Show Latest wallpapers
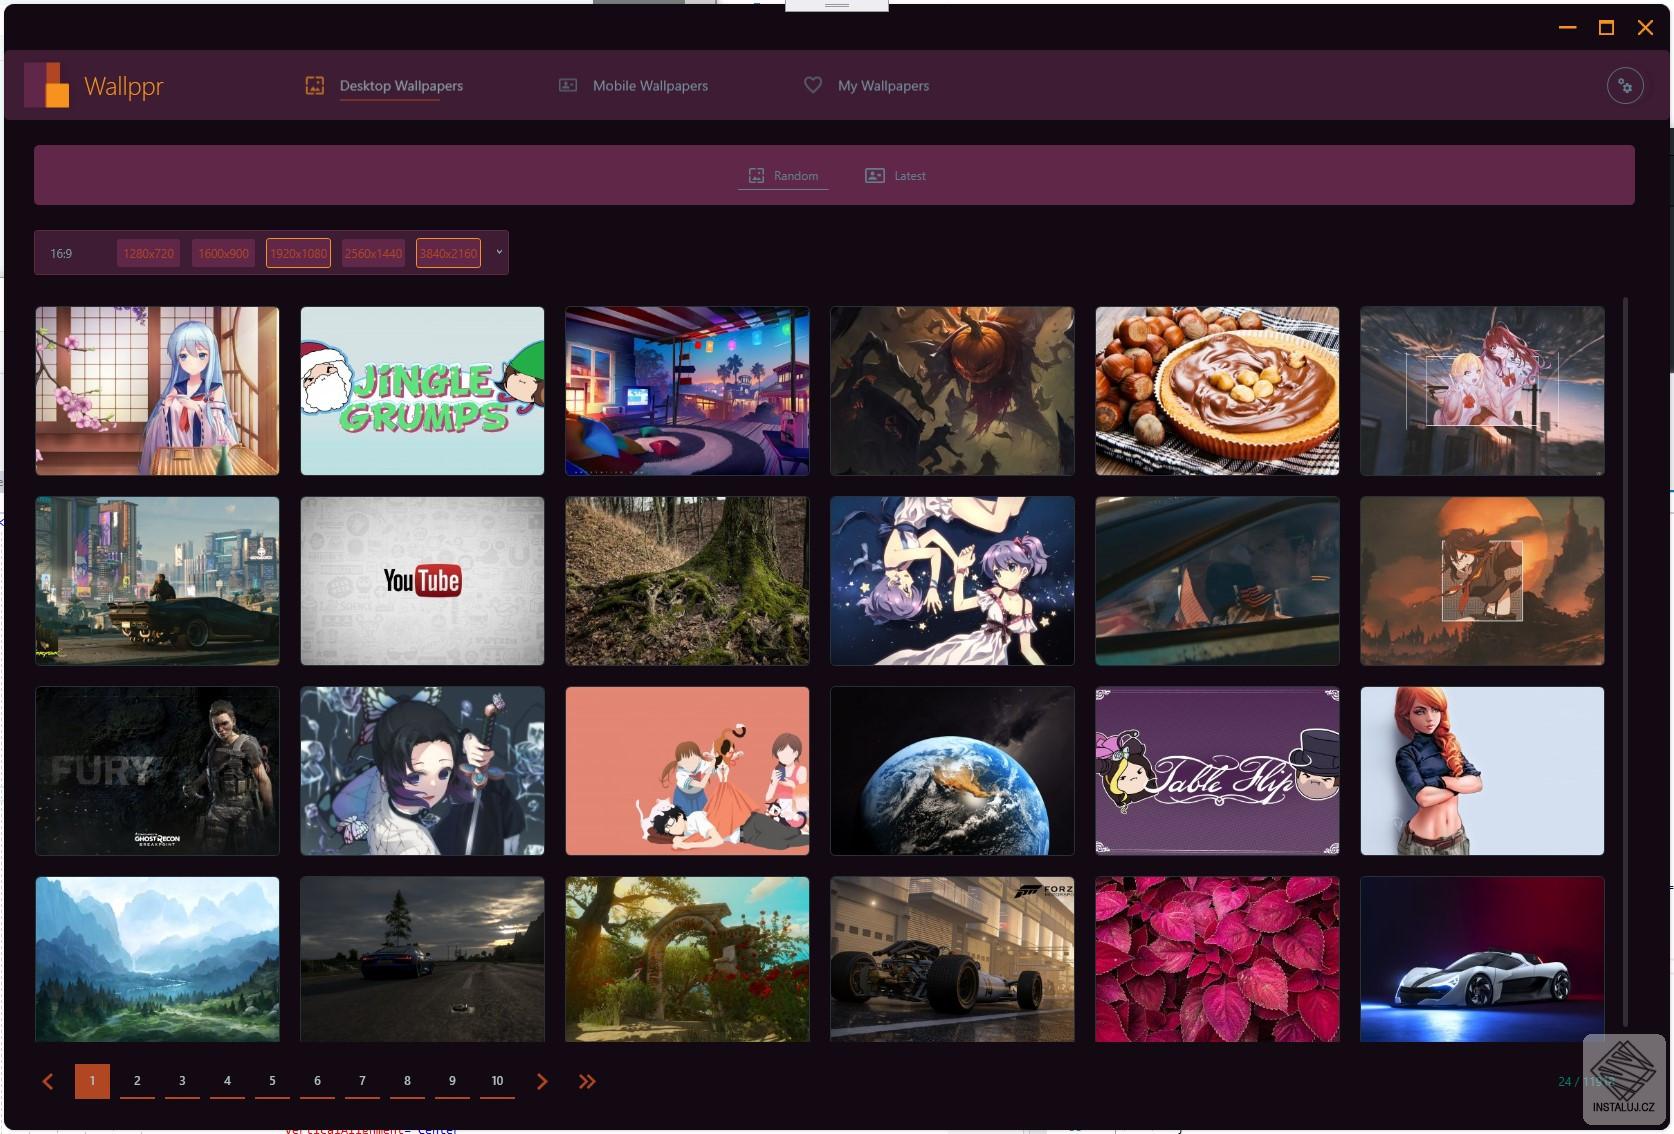1674x1134 pixels. 895,176
